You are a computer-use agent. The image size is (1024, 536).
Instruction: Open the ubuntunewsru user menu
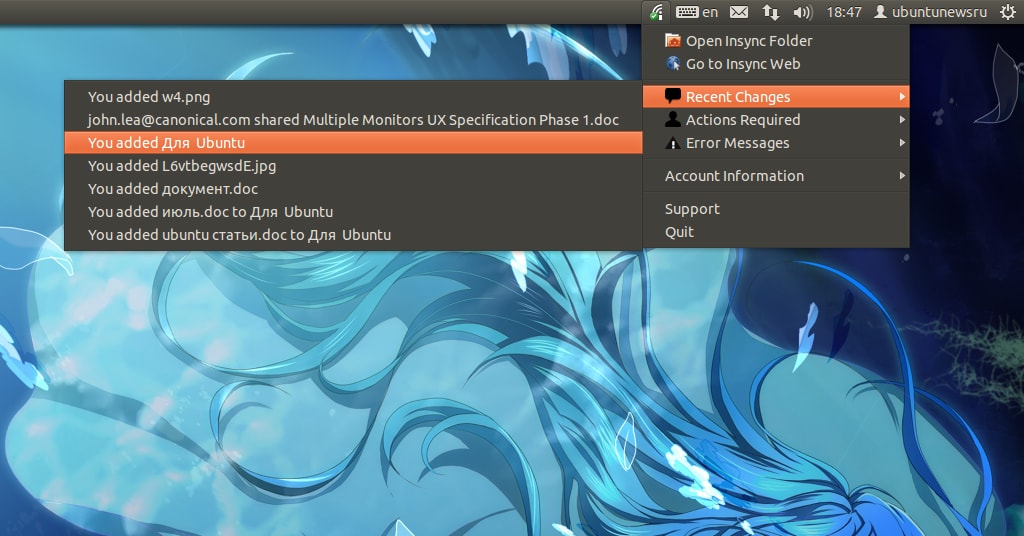(931, 12)
